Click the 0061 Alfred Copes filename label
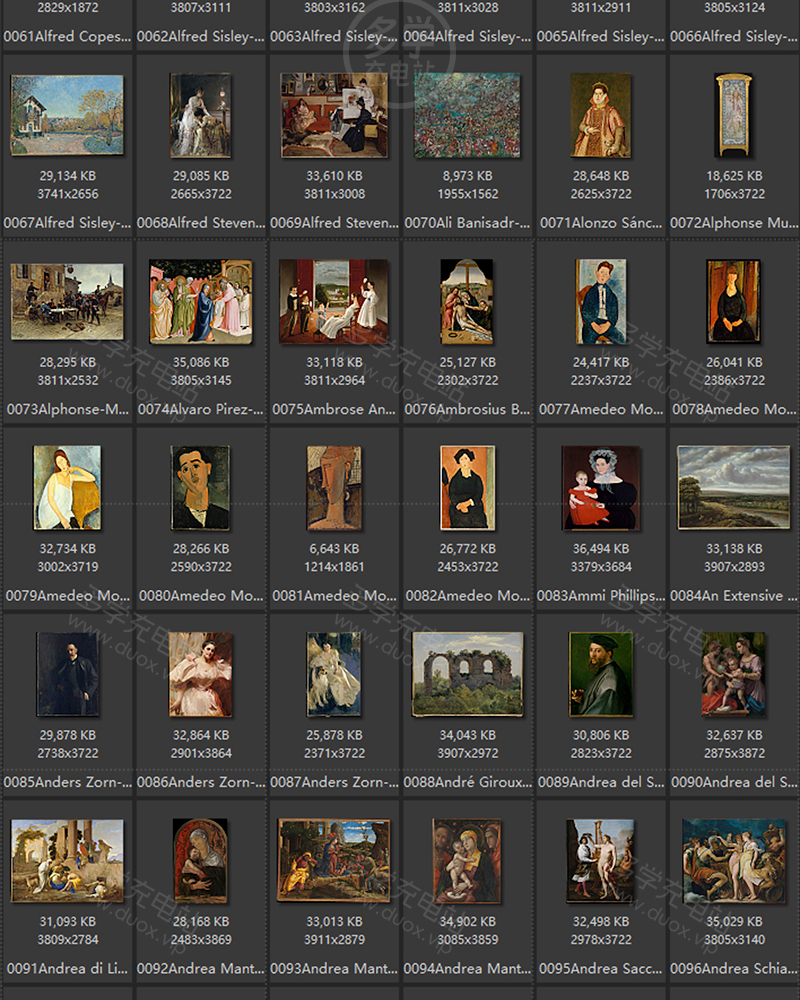800x1000 pixels. [67, 36]
